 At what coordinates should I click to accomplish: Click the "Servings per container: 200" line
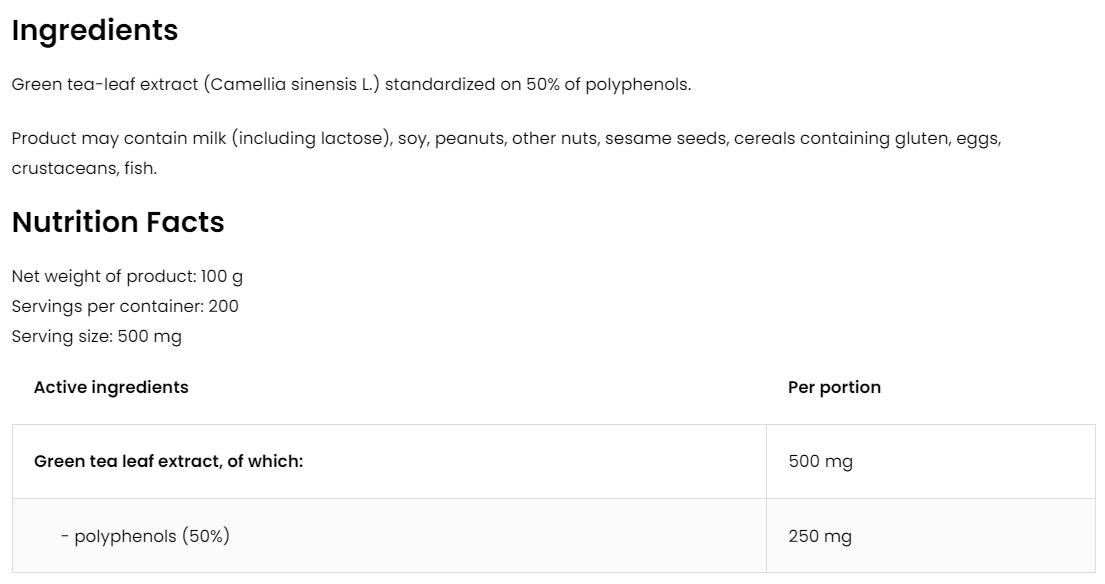(x=125, y=306)
